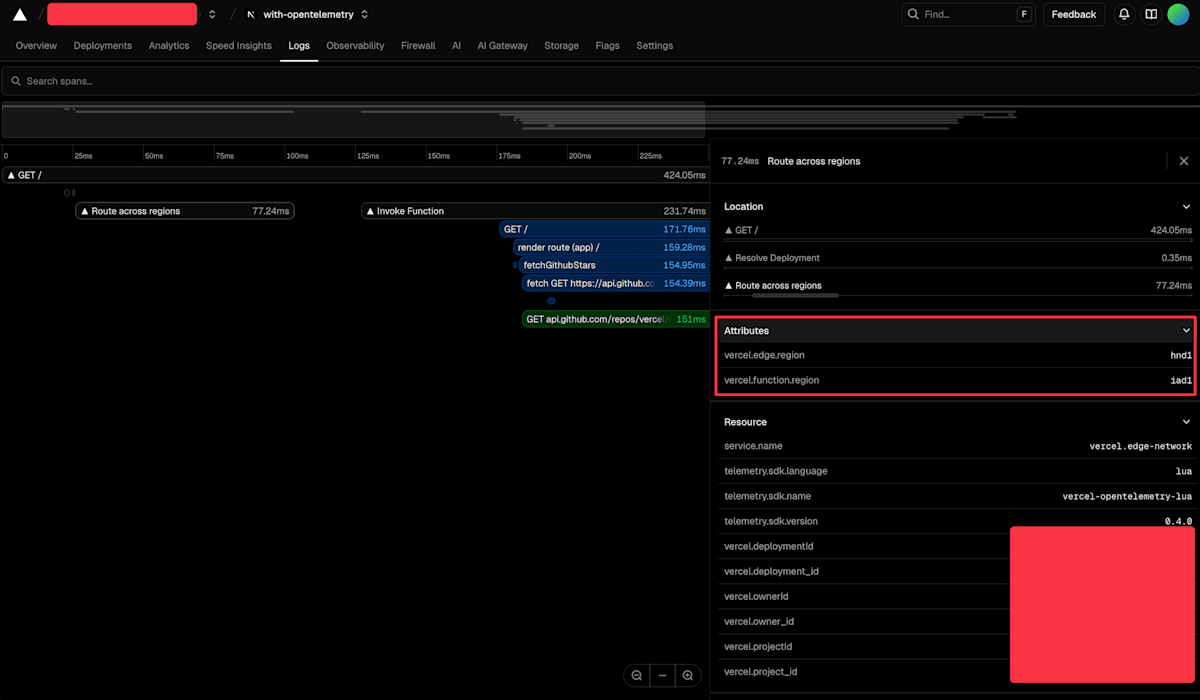
Task: Open the Flags tab
Action: coord(607,46)
